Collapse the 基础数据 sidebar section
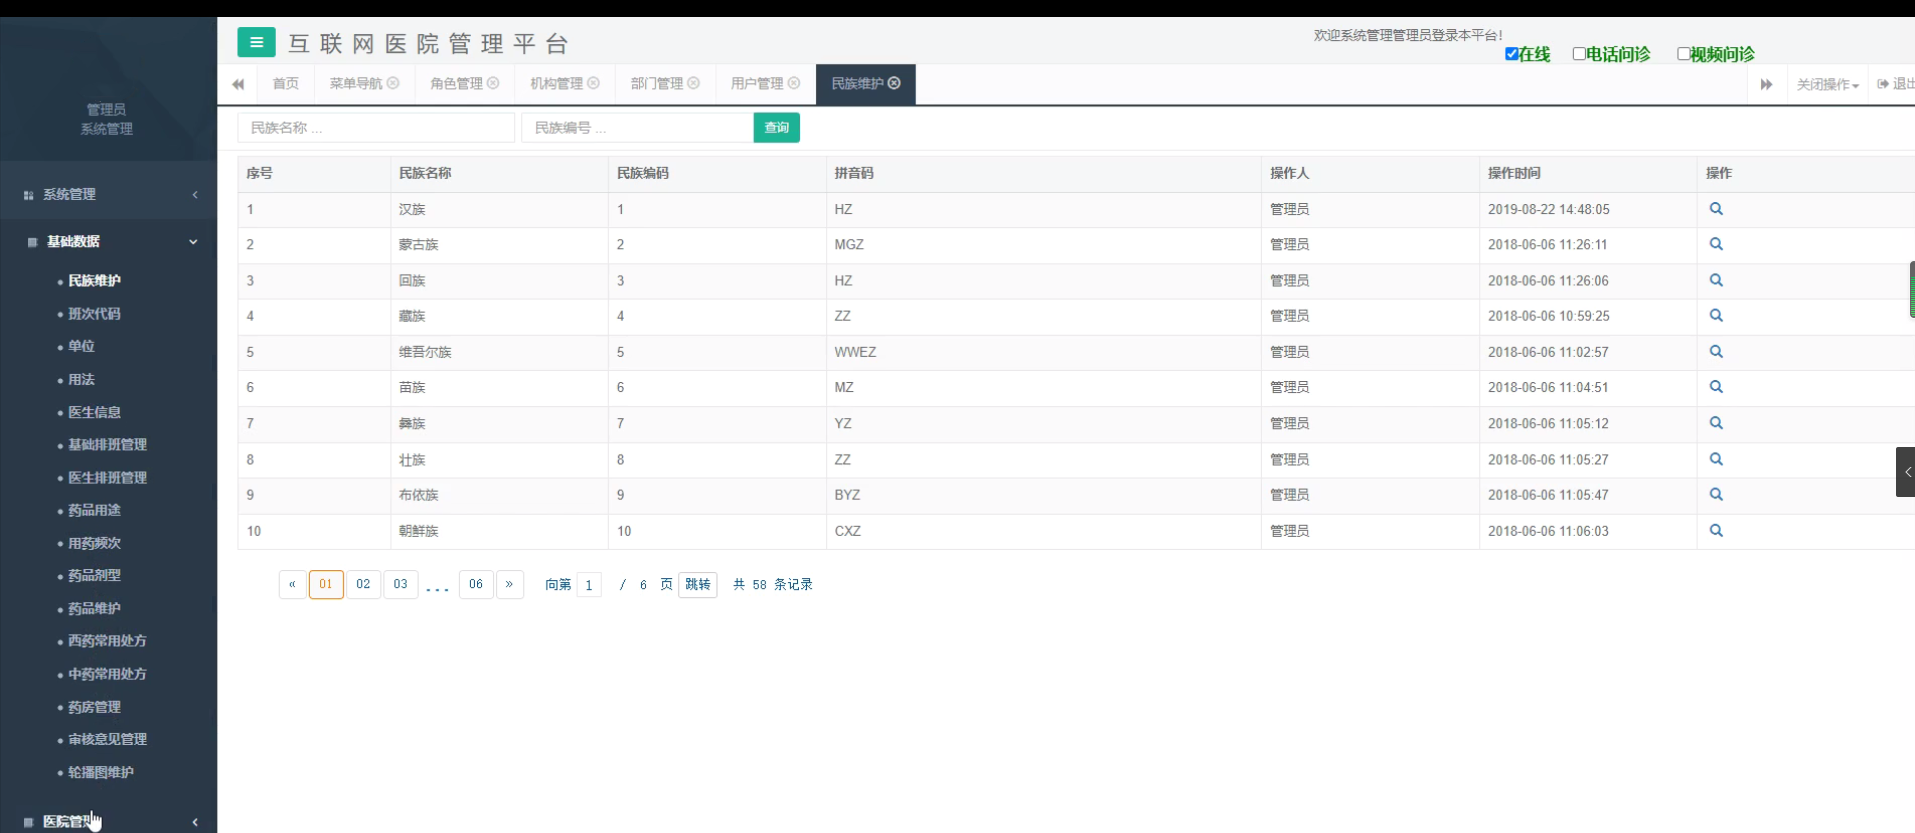 (108, 242)
